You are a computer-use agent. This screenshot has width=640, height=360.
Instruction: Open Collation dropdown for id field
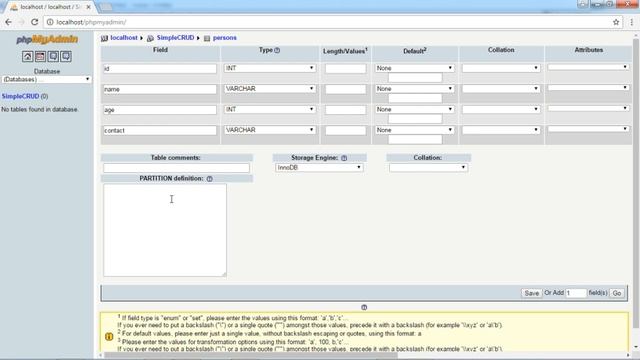click(501, 68)
